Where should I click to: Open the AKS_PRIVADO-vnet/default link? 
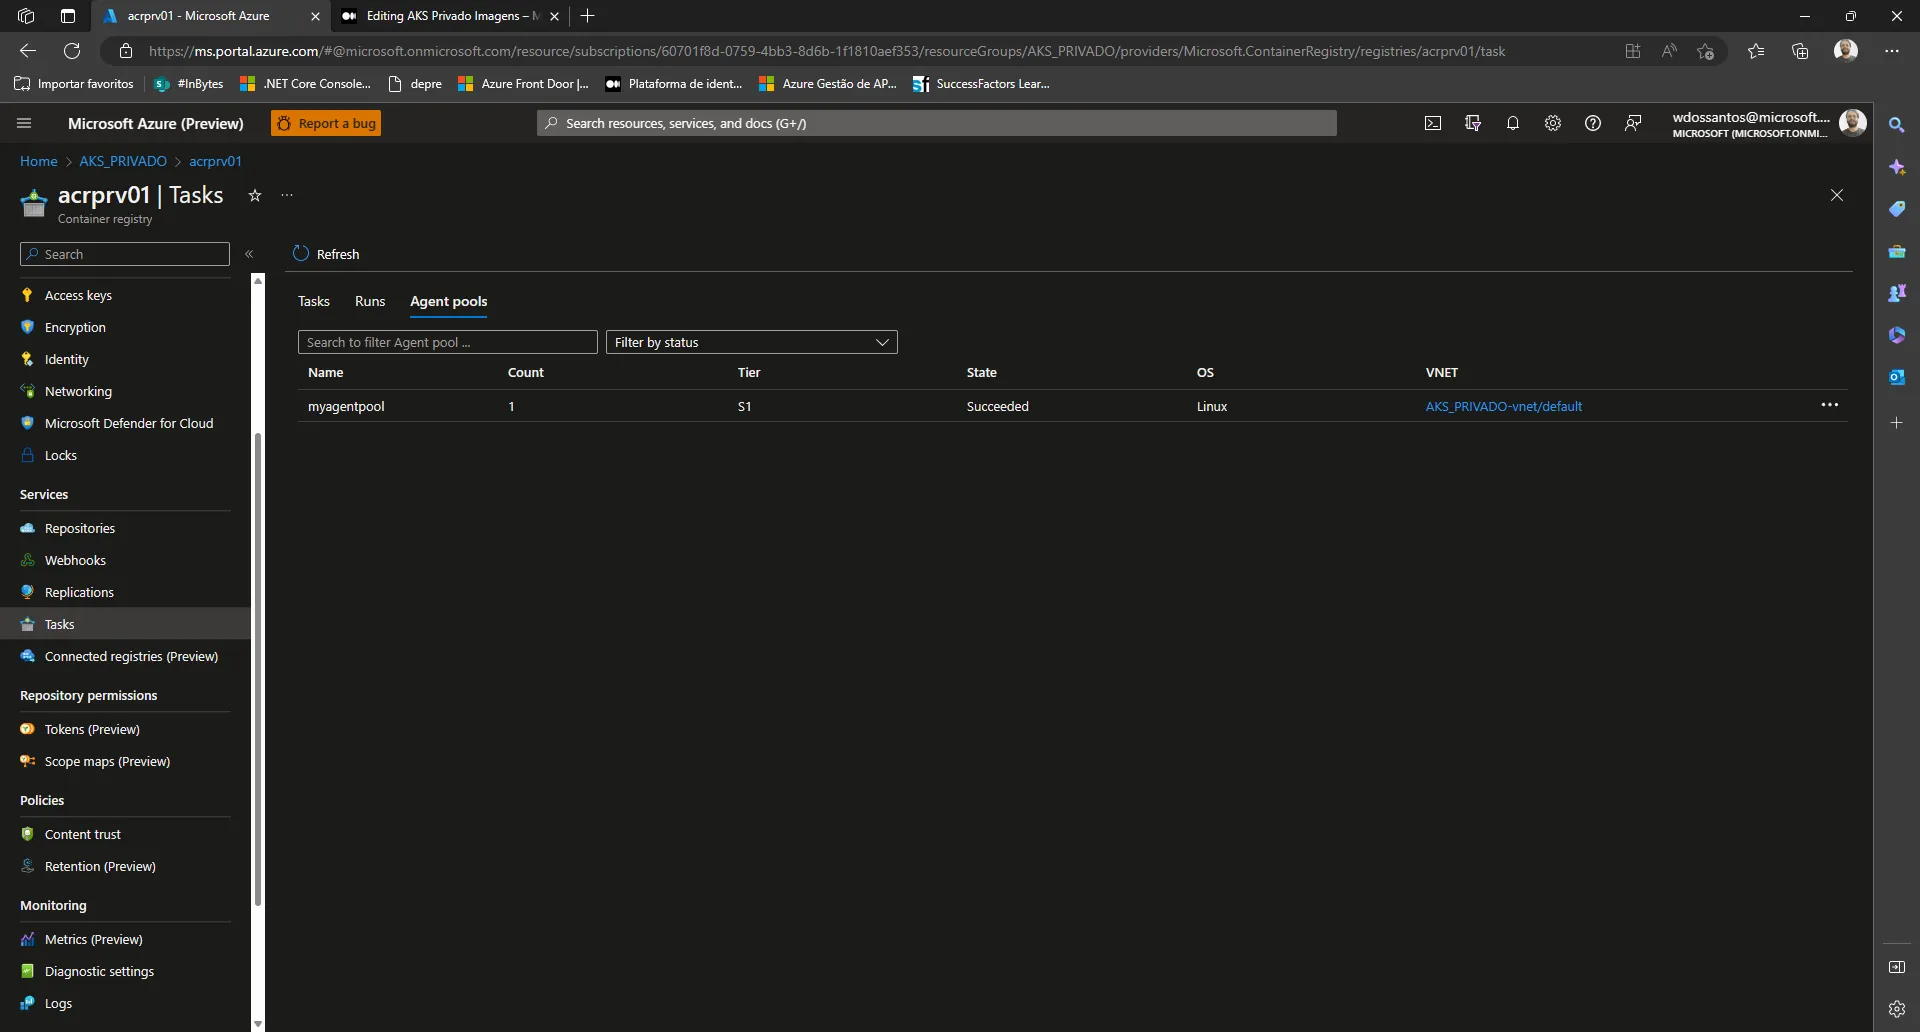[x=1503, y=406]
